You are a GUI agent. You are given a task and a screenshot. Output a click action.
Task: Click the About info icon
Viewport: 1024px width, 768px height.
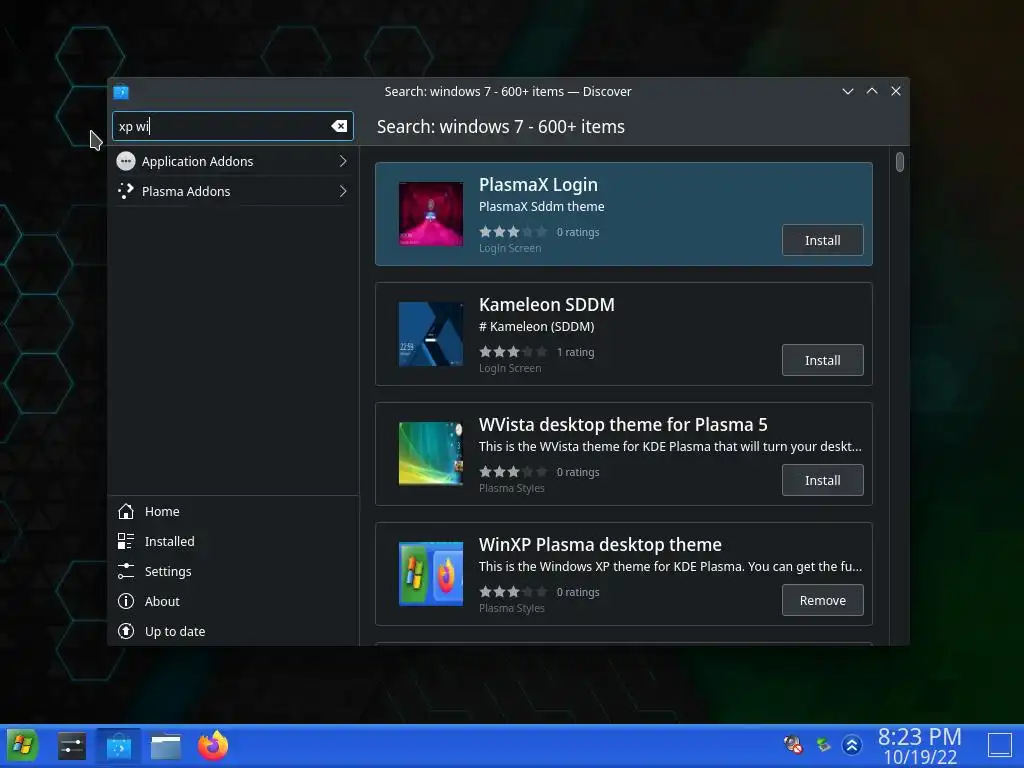[126, 601]
